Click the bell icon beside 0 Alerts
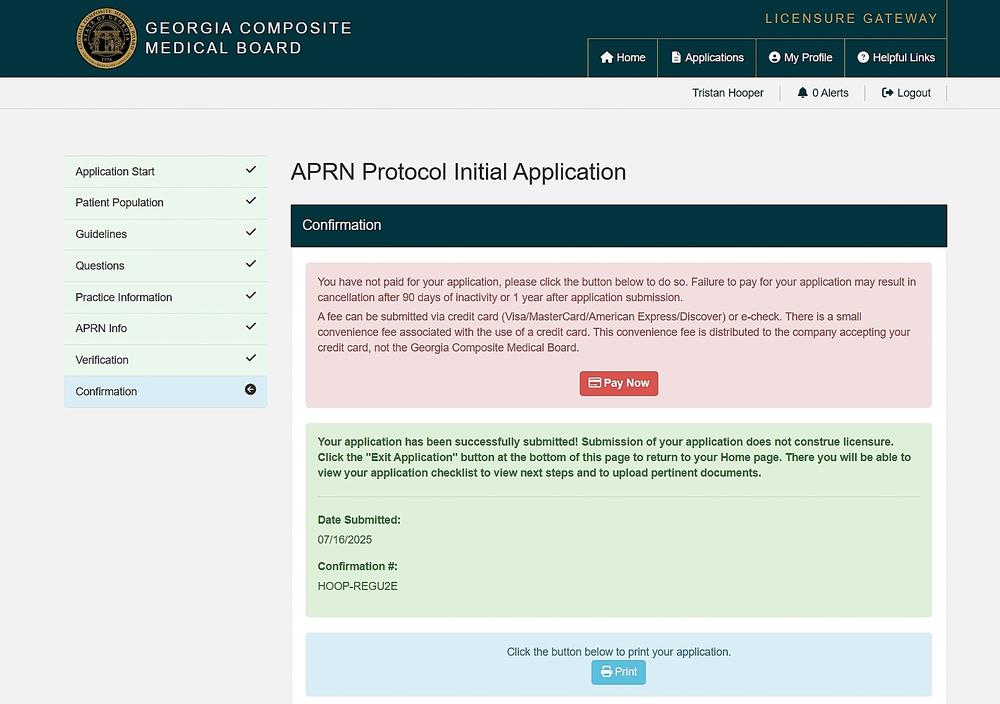The height and width of the screenshot is (704, 1000). [x=802, y=93]
